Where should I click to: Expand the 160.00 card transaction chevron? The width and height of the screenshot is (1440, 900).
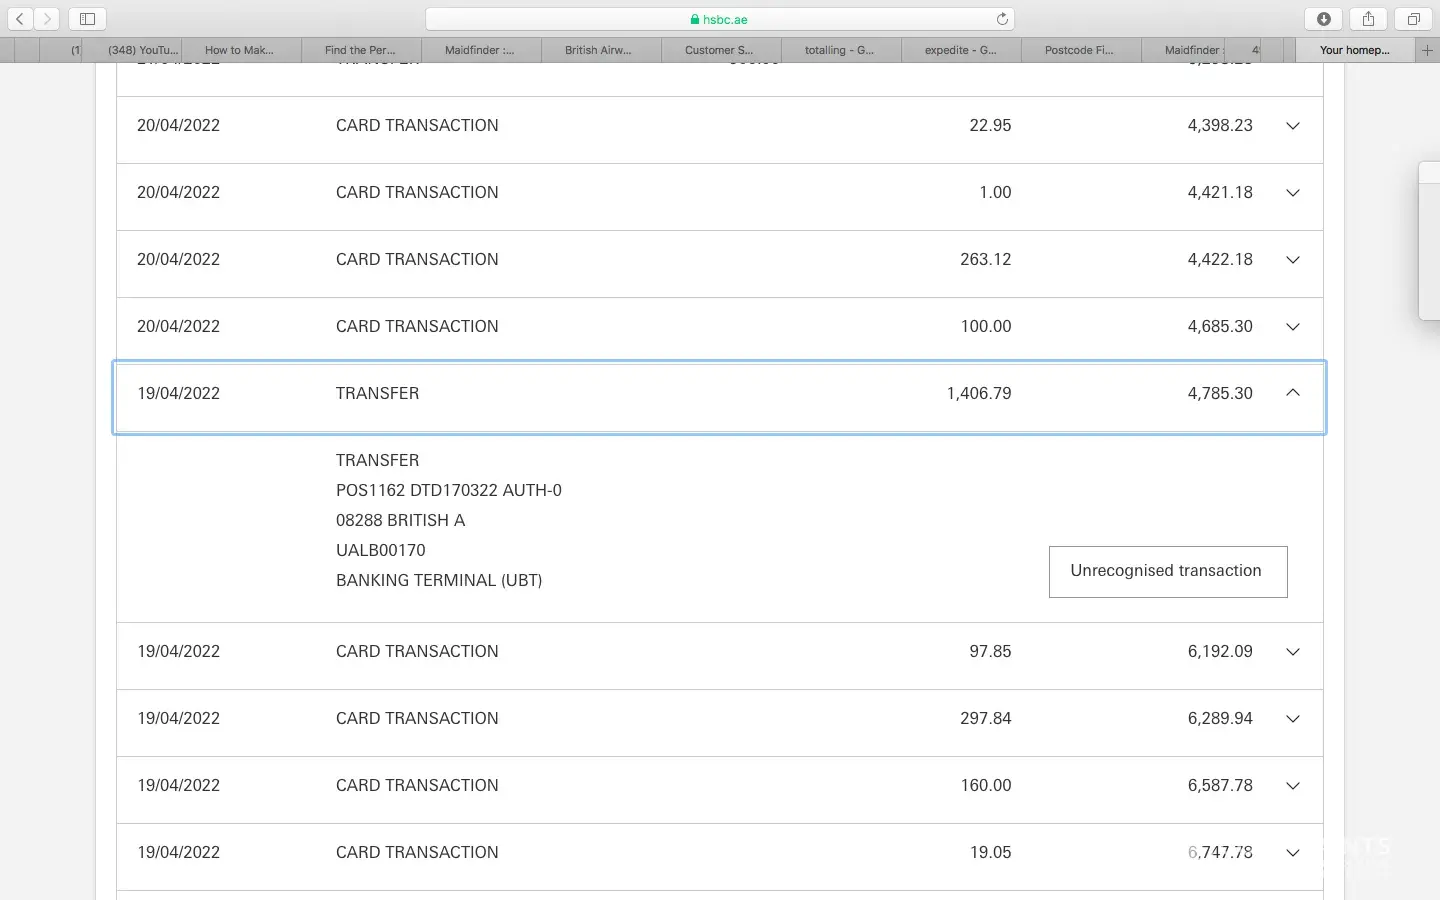pyautogui.click(x=1292, y=786)
